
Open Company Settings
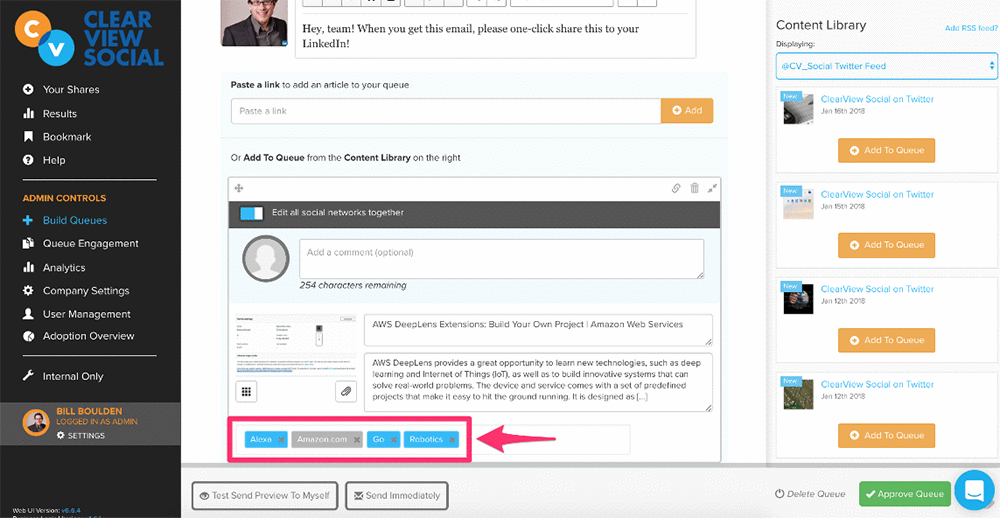pyautogui.click(x=86, y=291)
